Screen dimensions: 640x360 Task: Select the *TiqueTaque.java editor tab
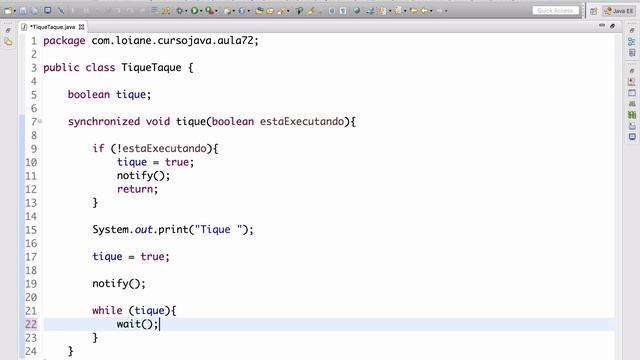point(53,27)
